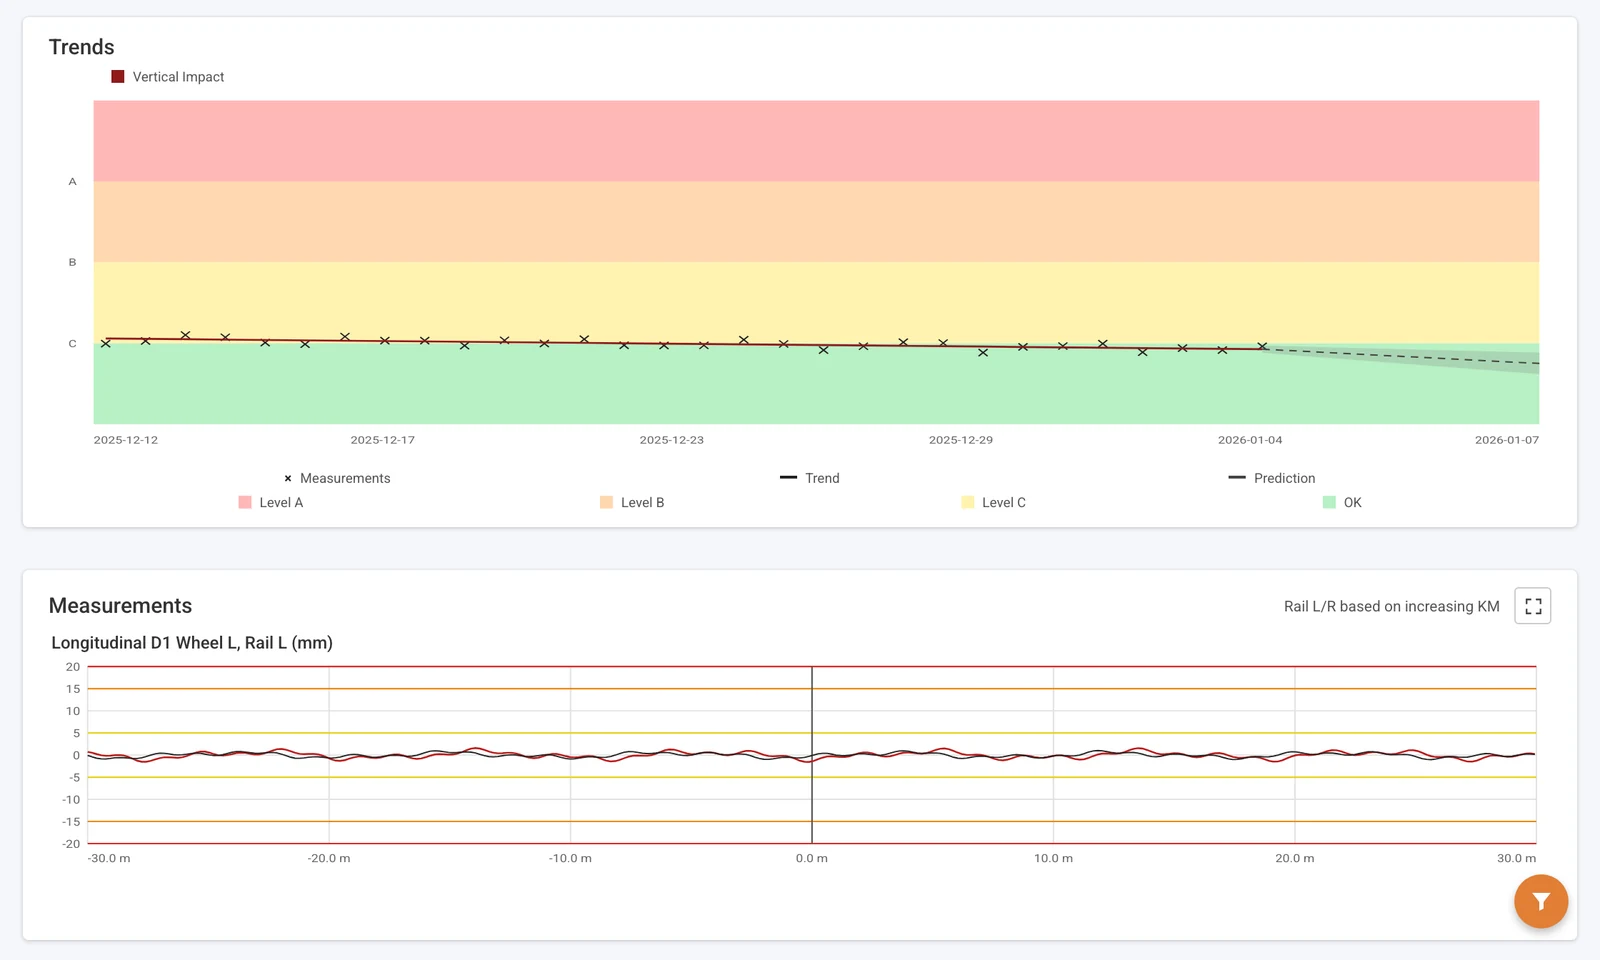Click the 2025-12-17 date axis label
Viewport: 1600px width, 960px height.
tap(382, 440)
